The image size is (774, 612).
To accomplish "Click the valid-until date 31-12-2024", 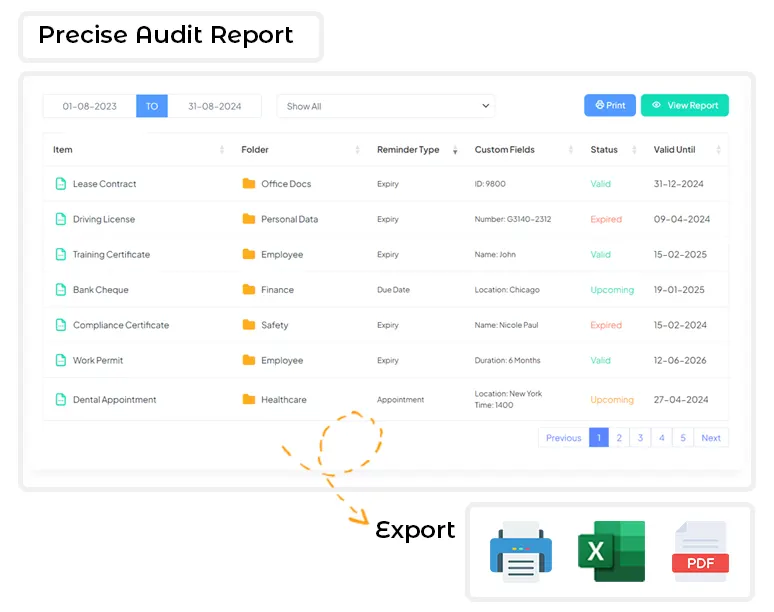I will click(x=679, y=184).
